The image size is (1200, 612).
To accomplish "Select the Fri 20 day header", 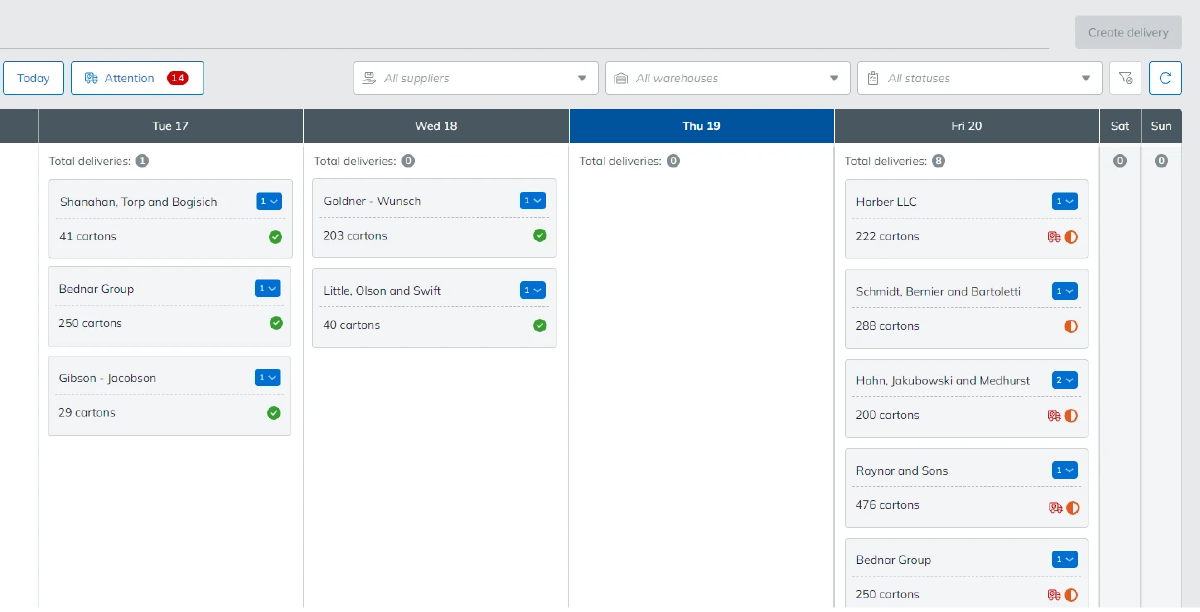I will 967,126.
